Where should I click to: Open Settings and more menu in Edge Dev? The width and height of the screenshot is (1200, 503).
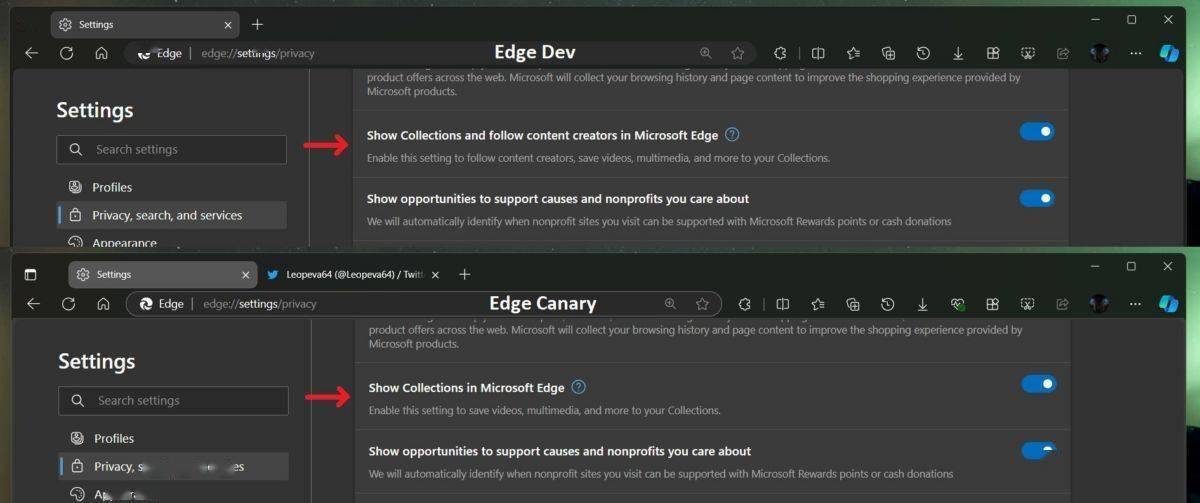[x=1135, y=53]
